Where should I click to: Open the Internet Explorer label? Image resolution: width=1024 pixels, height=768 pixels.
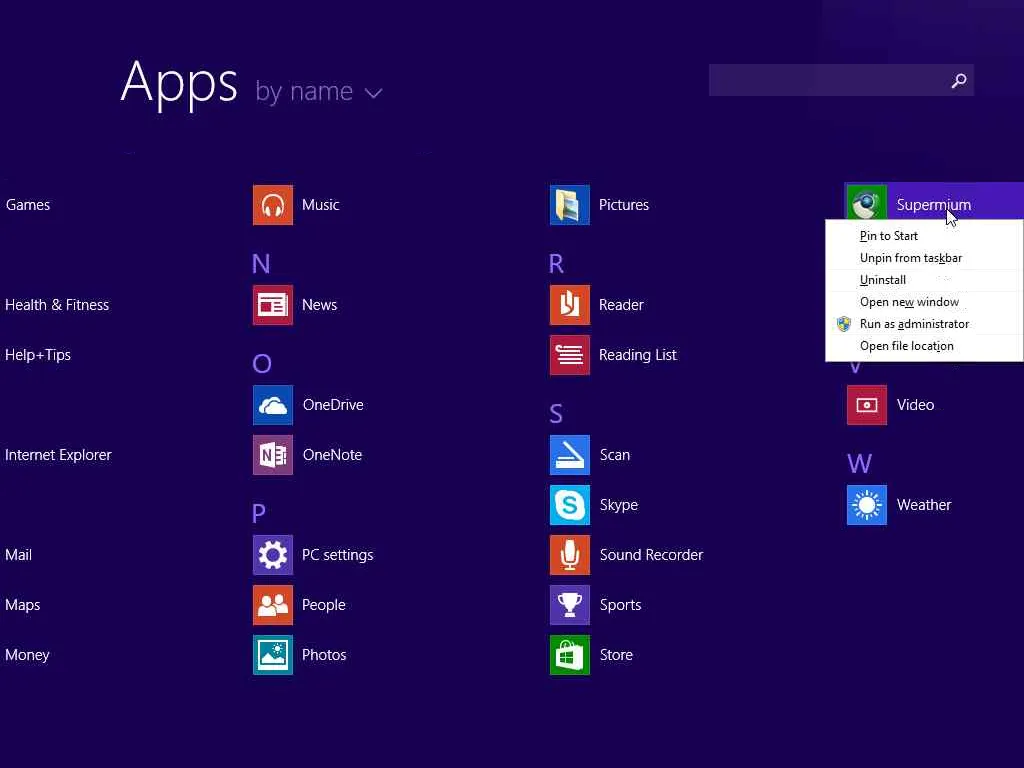[x=58, y=455]
